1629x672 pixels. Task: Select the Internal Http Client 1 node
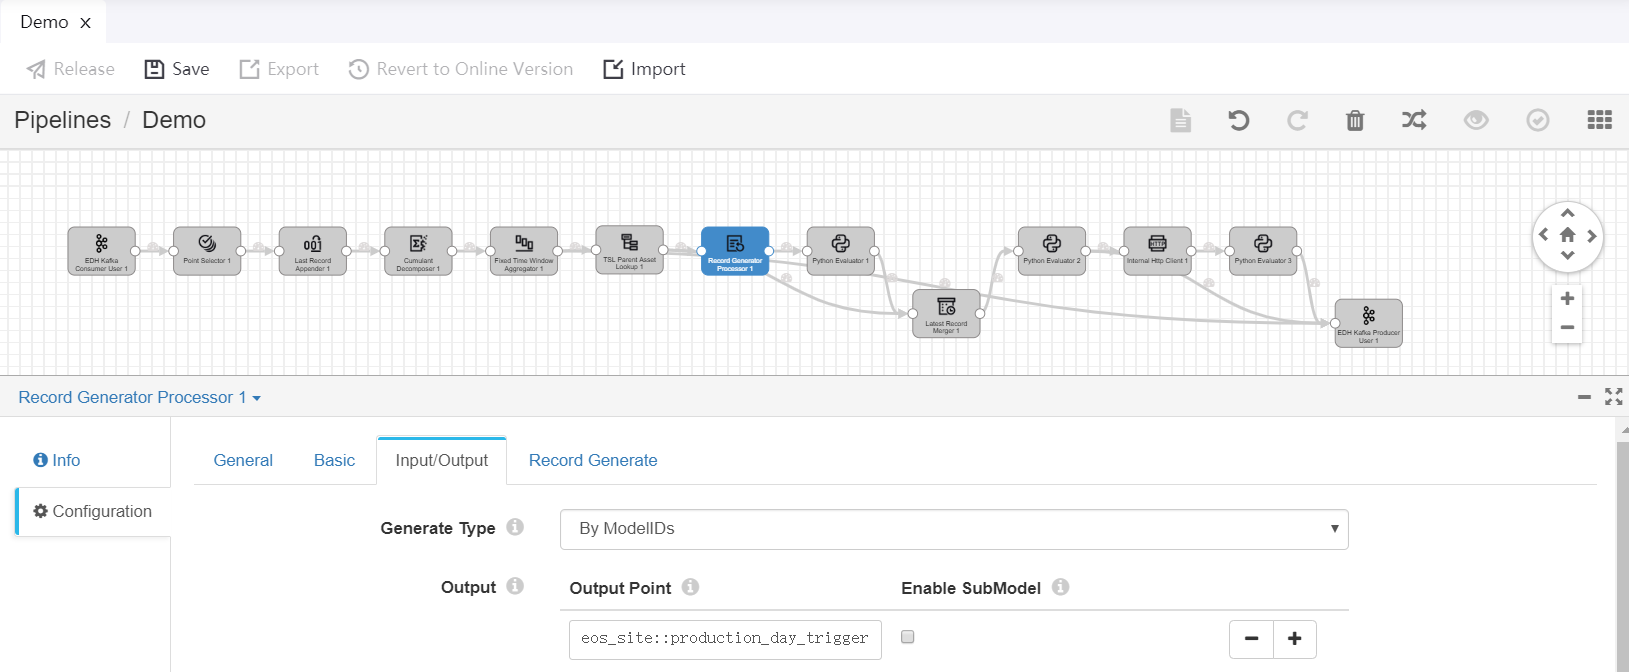click(x=1157, y=250)
